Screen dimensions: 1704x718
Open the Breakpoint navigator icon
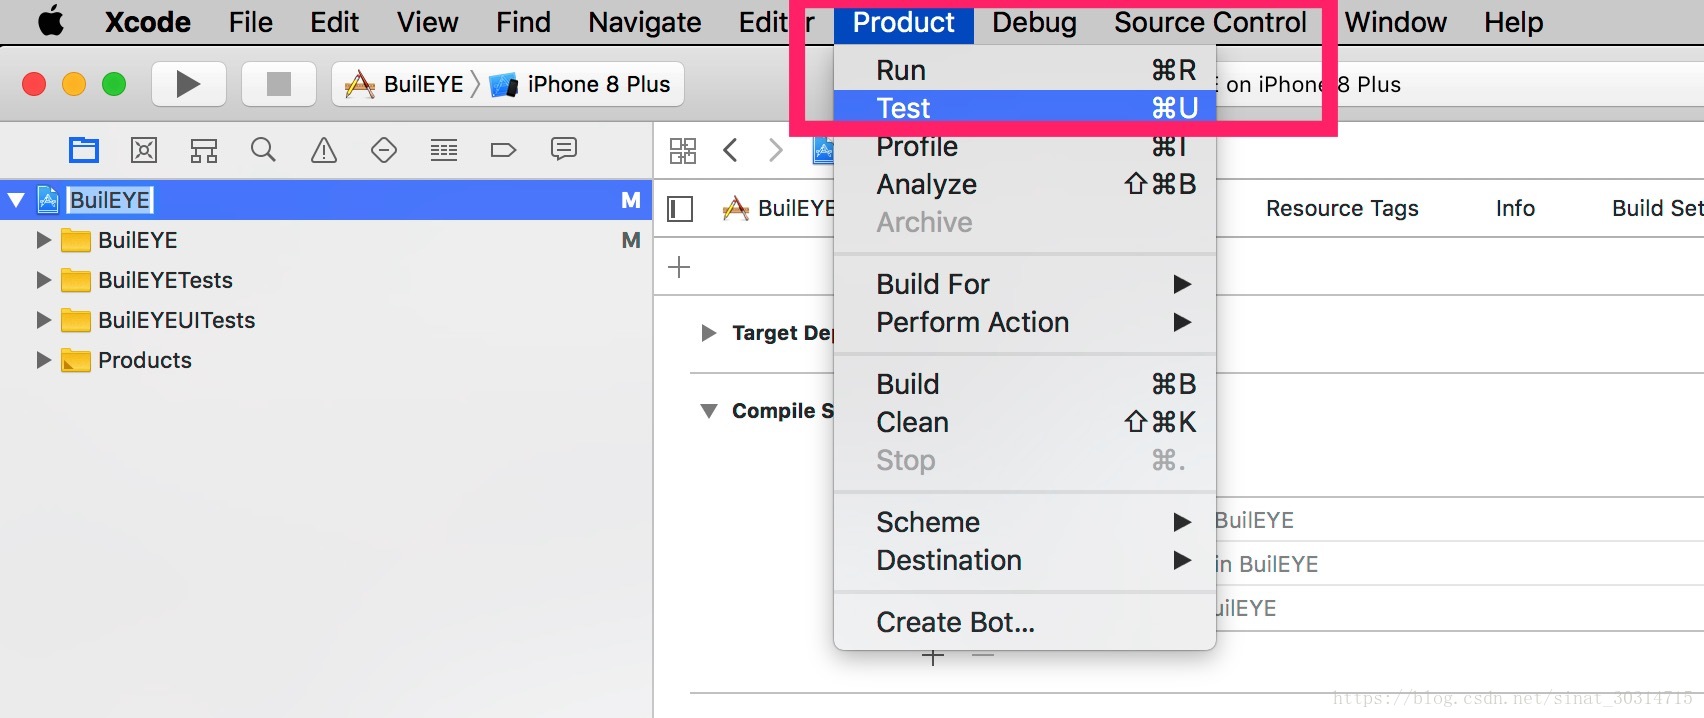click(504, 150)
